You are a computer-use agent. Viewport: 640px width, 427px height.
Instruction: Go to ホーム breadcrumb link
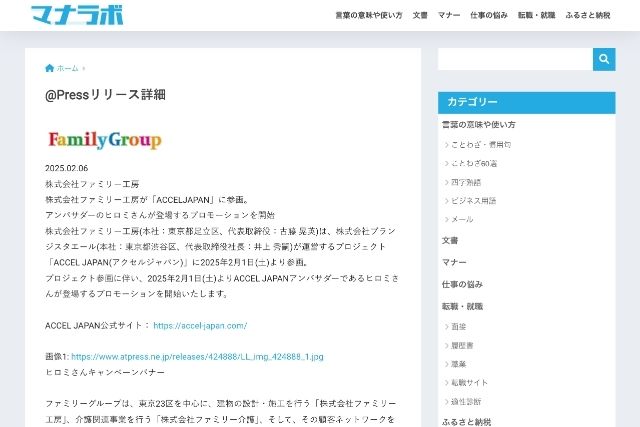67,68
